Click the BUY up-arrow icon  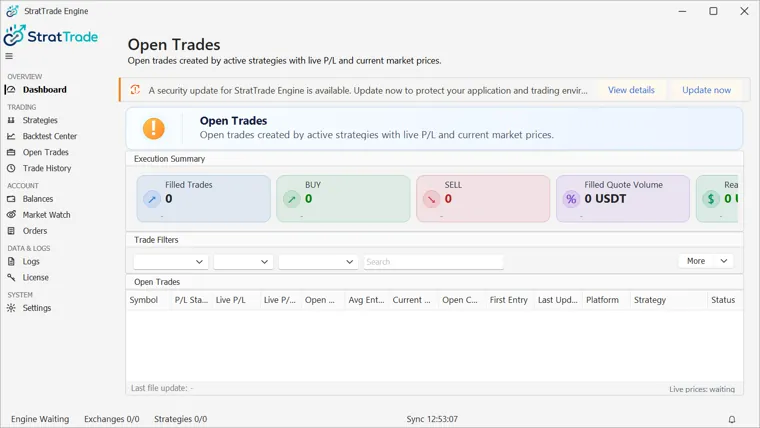(x=291, y=199)
